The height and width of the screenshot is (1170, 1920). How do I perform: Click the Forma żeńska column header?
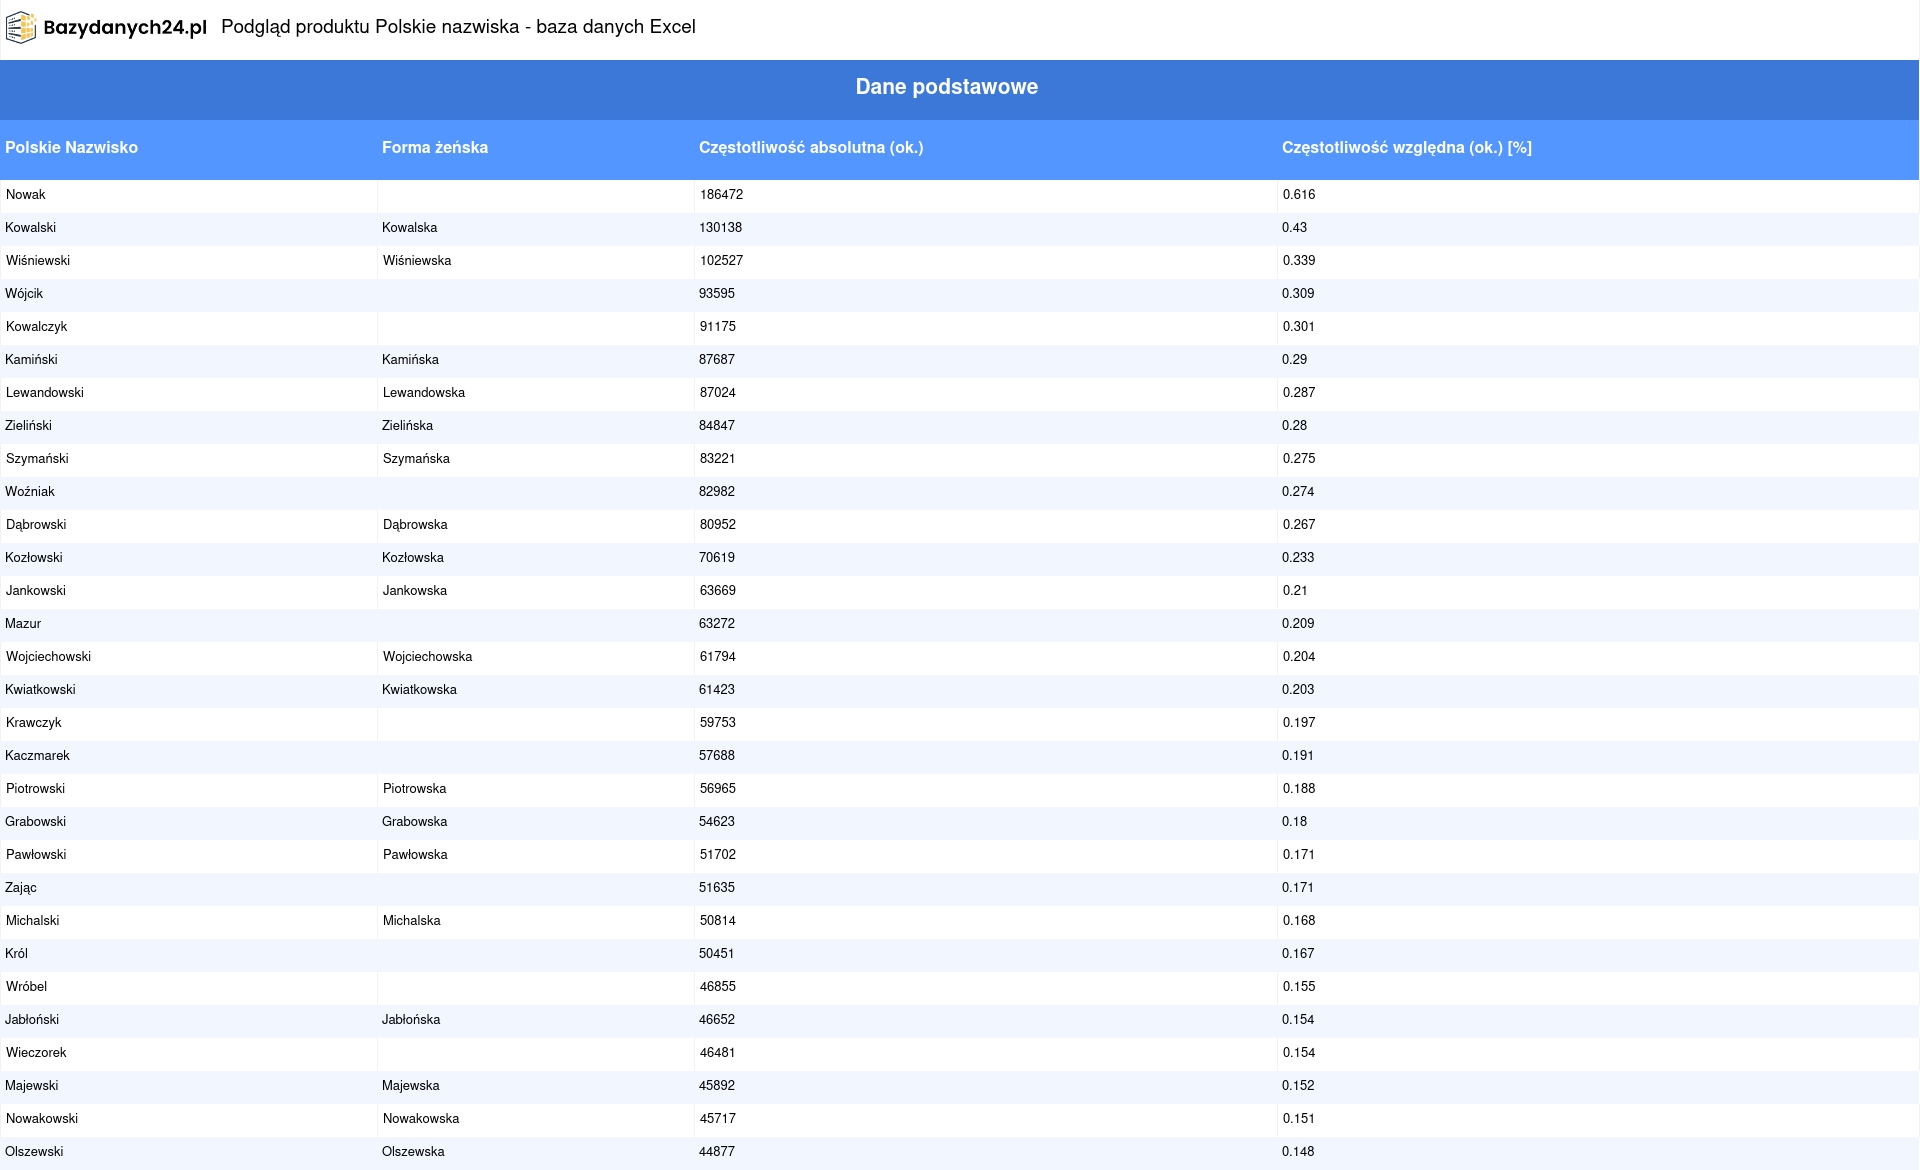(x=435, y=148)
